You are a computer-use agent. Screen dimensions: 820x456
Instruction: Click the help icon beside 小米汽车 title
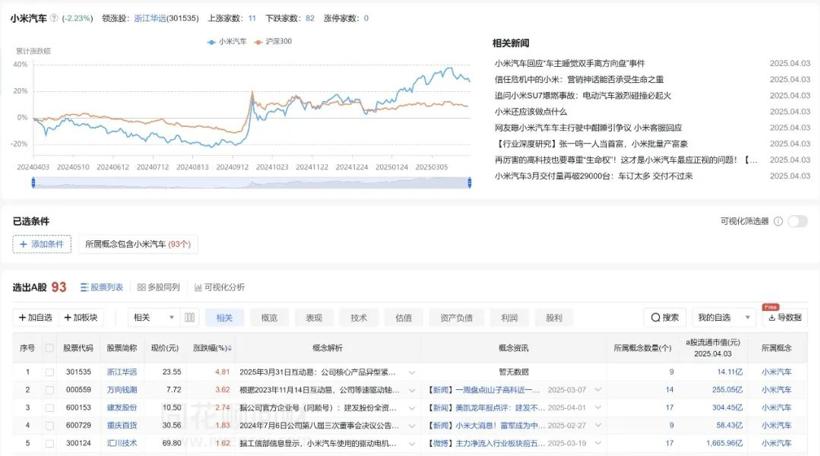(x=55, y=18)
